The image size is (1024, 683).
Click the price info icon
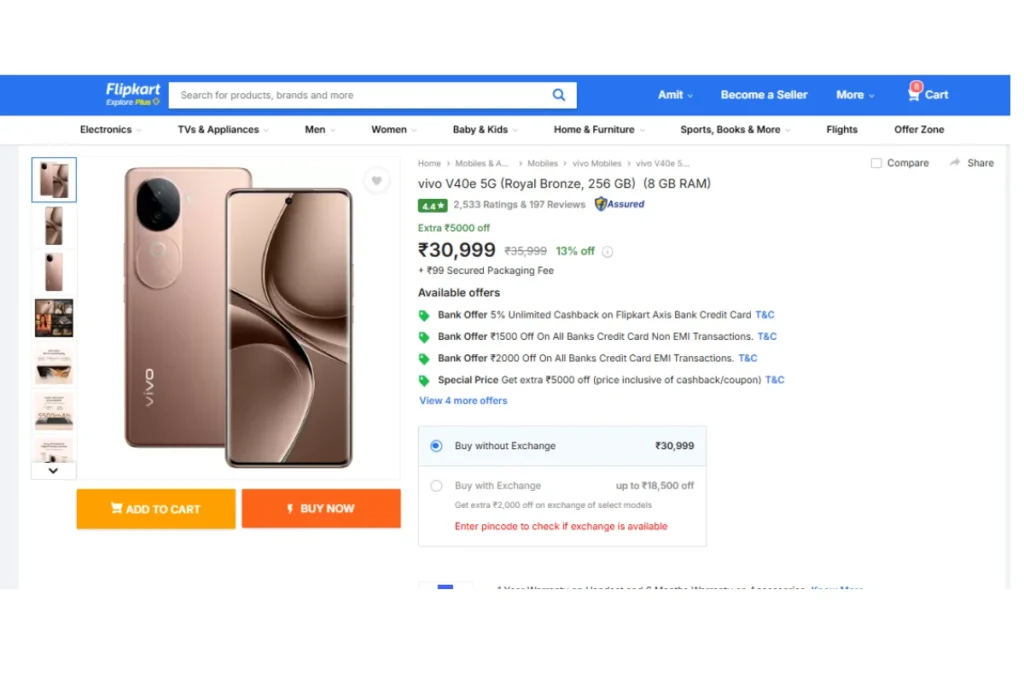[607, 251]
